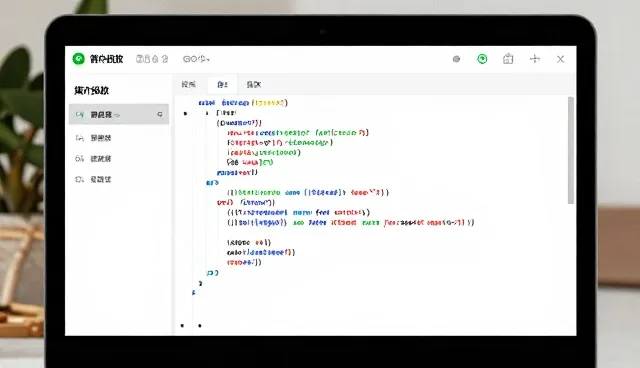Screen dimensions: 640x368
Task: Click the gutter dot beside the second code line
Action: [185, 113]
